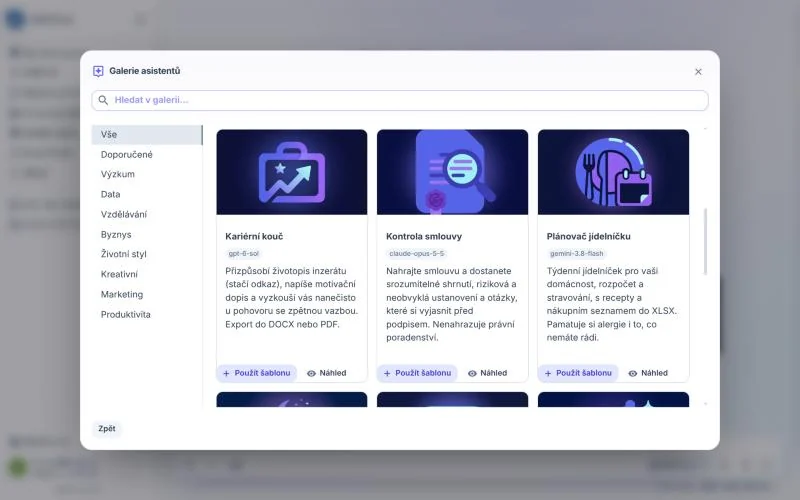
Task: Click the Plánovač jídelníčku card title
Action: pos(589,237)
